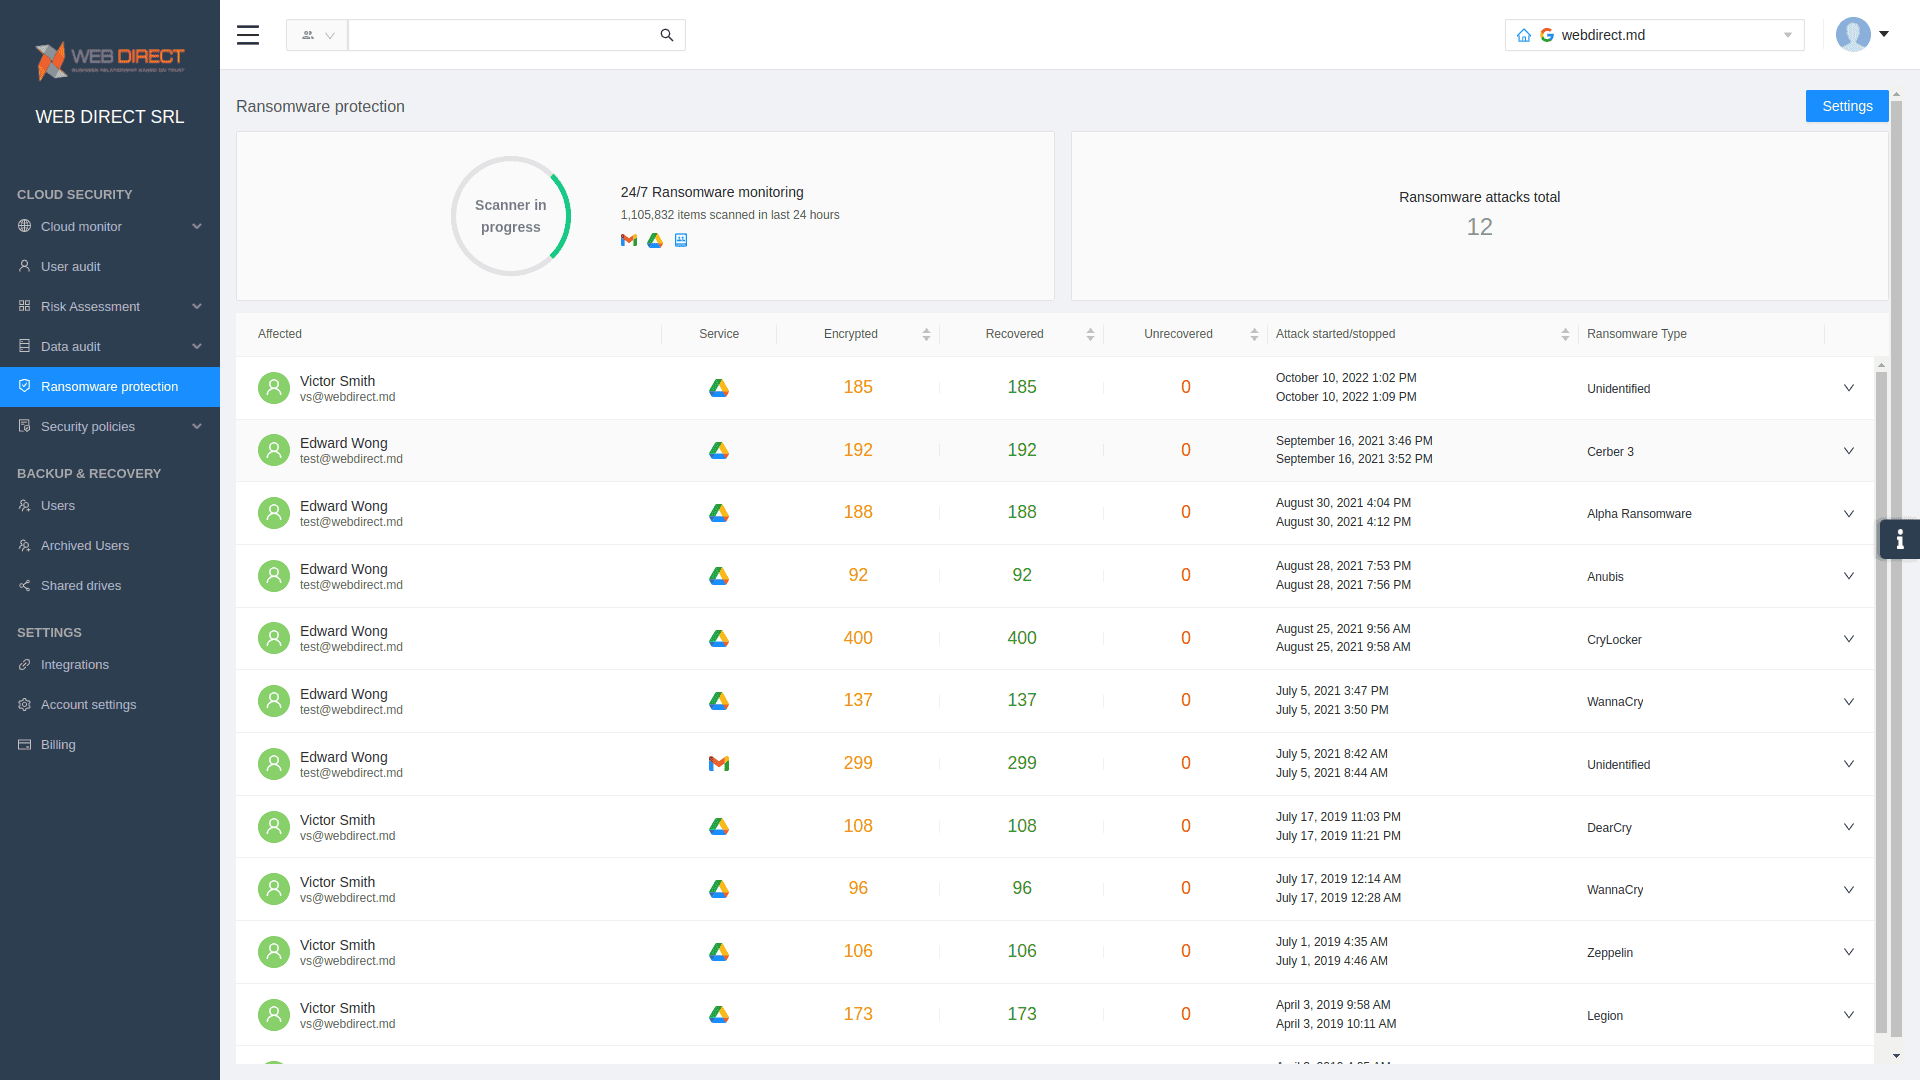Expand the Cerber 3 attack row
Image resolution: width=1920 pixels, height=1080 pixels.
(x=1849, y=451)
